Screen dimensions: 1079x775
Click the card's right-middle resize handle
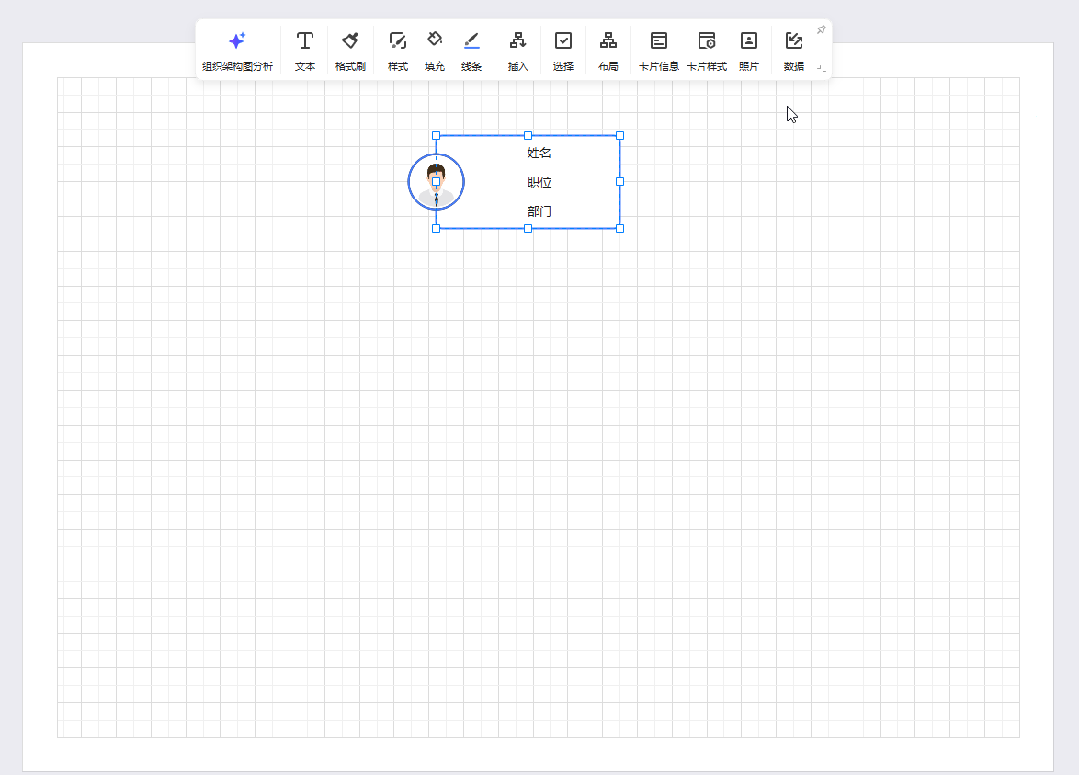[x=620, y=182]
